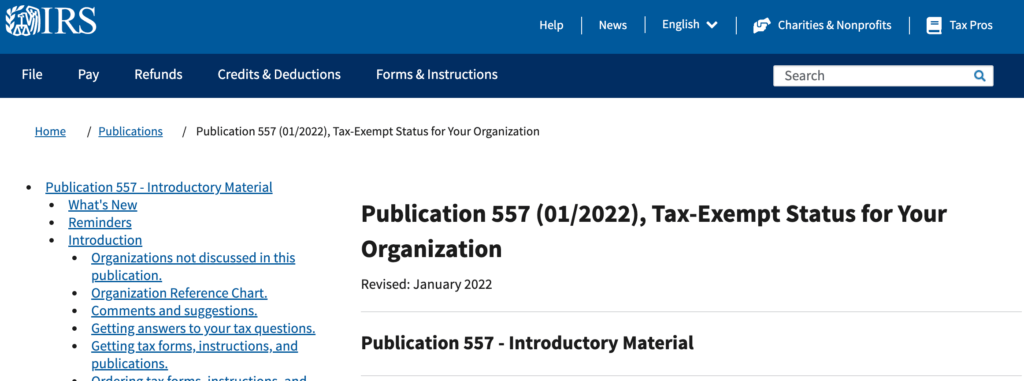Open Publication 557 - Introductory Material link
1024x381 pixels.
159,188
